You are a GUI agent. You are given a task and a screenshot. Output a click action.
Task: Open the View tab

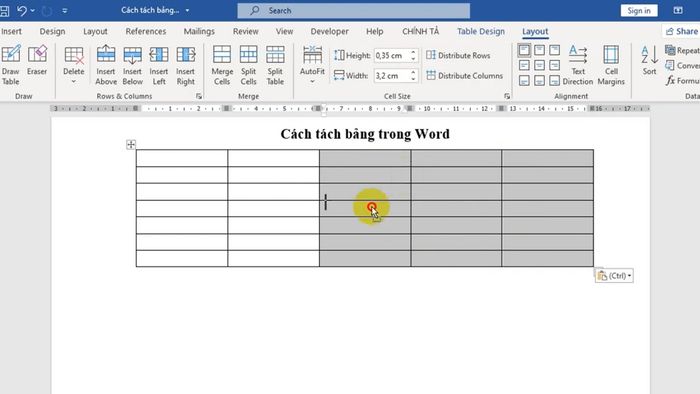pos(284,31)
